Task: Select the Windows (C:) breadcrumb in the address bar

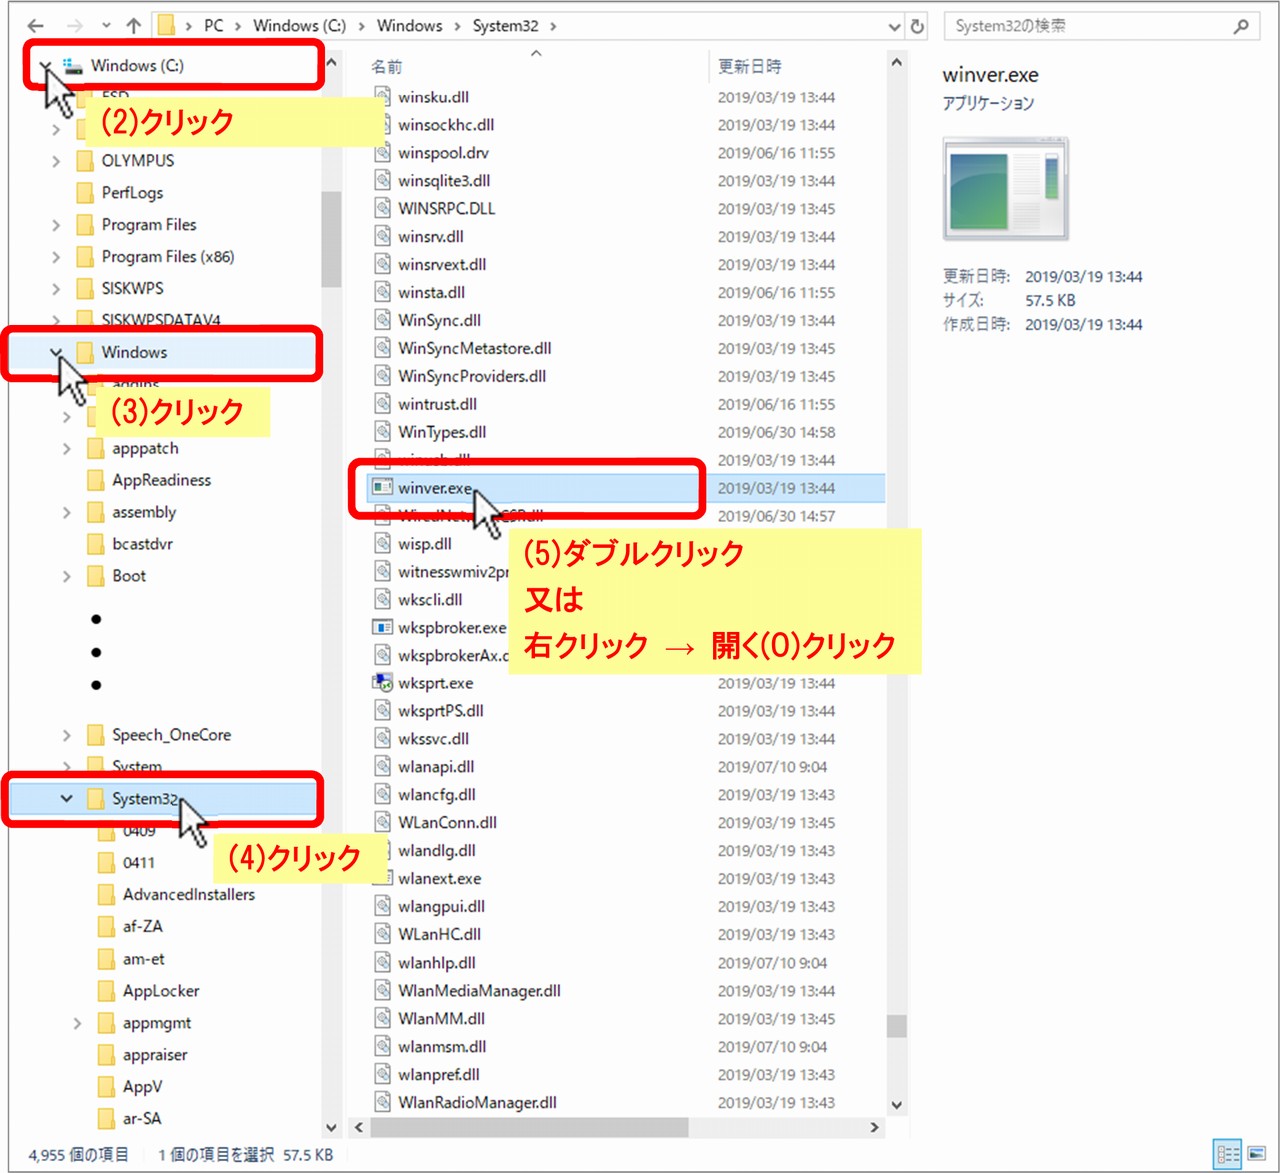Action: tap(299, 26)
